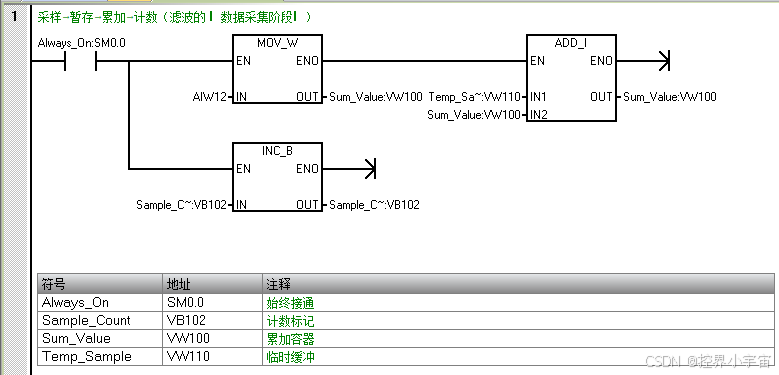
Task: Click comment 临时缓冲
Action: (x=291, y=357)
